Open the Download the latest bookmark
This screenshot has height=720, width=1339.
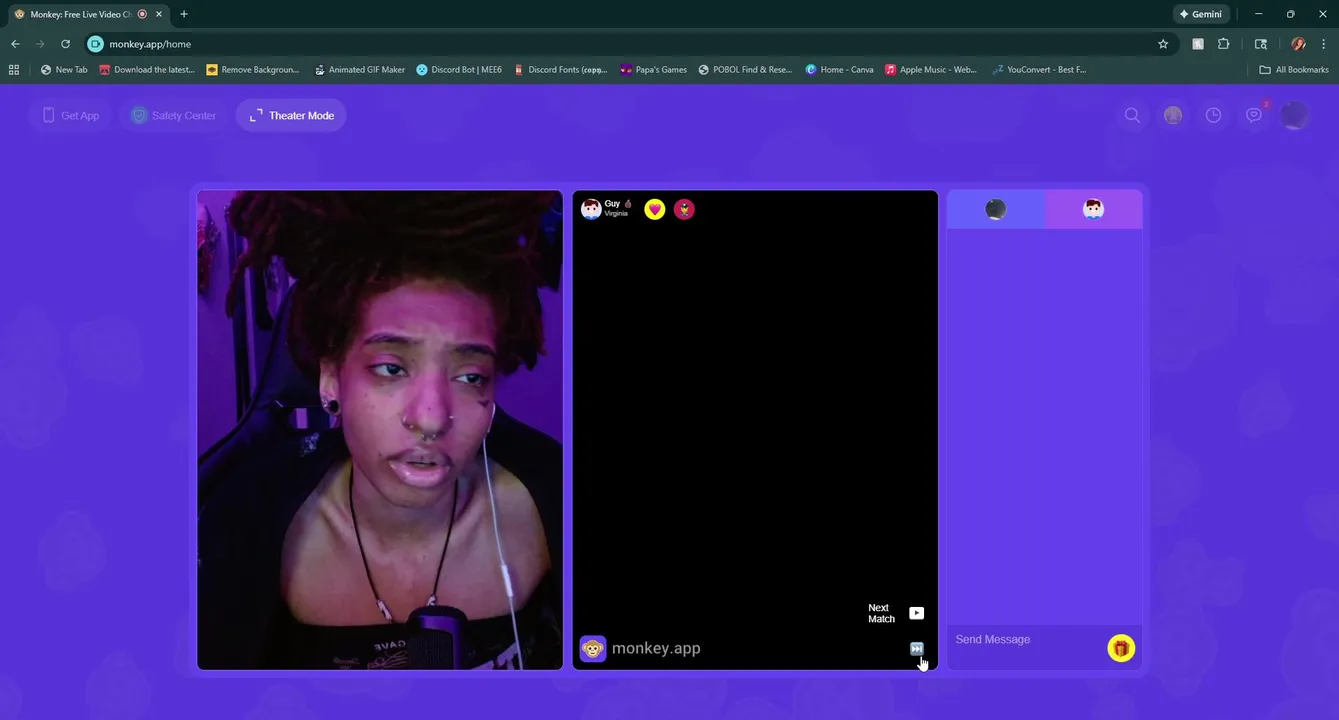click(x=147, y=70)
